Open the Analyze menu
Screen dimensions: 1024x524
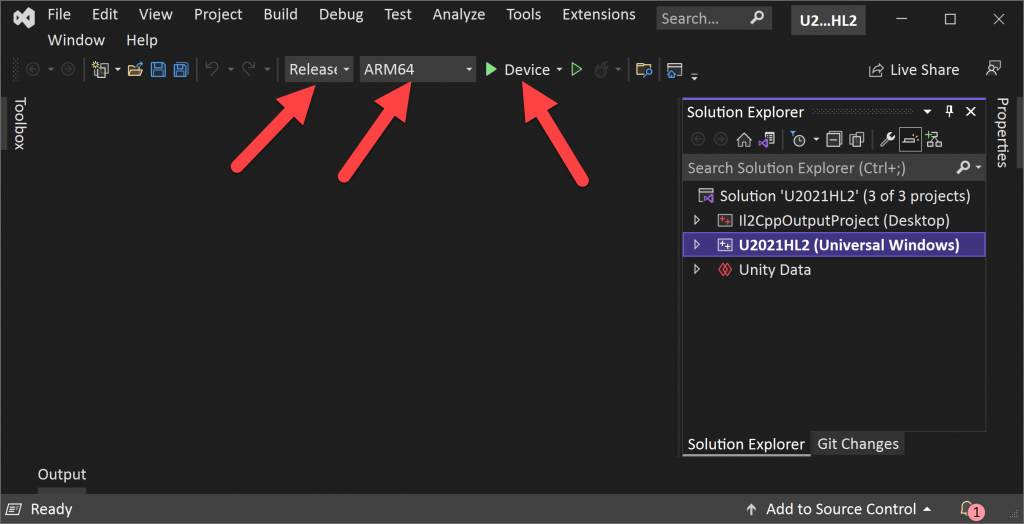[458, 14]
